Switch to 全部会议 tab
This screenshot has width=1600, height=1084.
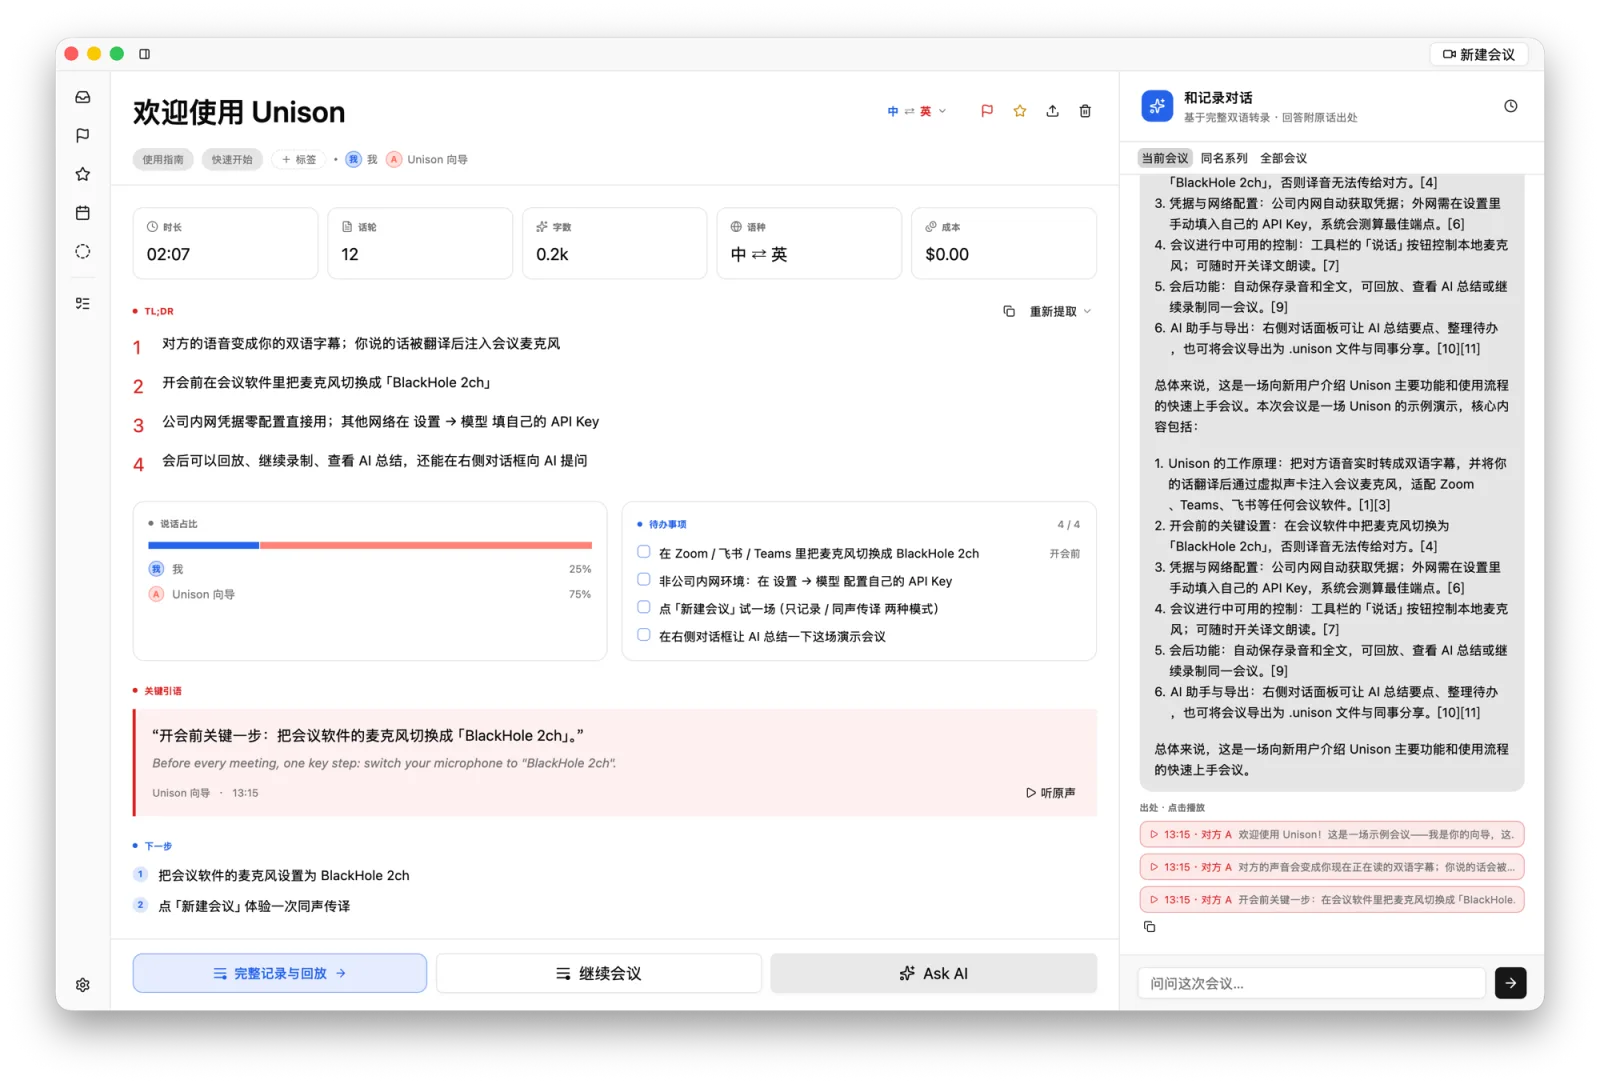click(1283, 158)
